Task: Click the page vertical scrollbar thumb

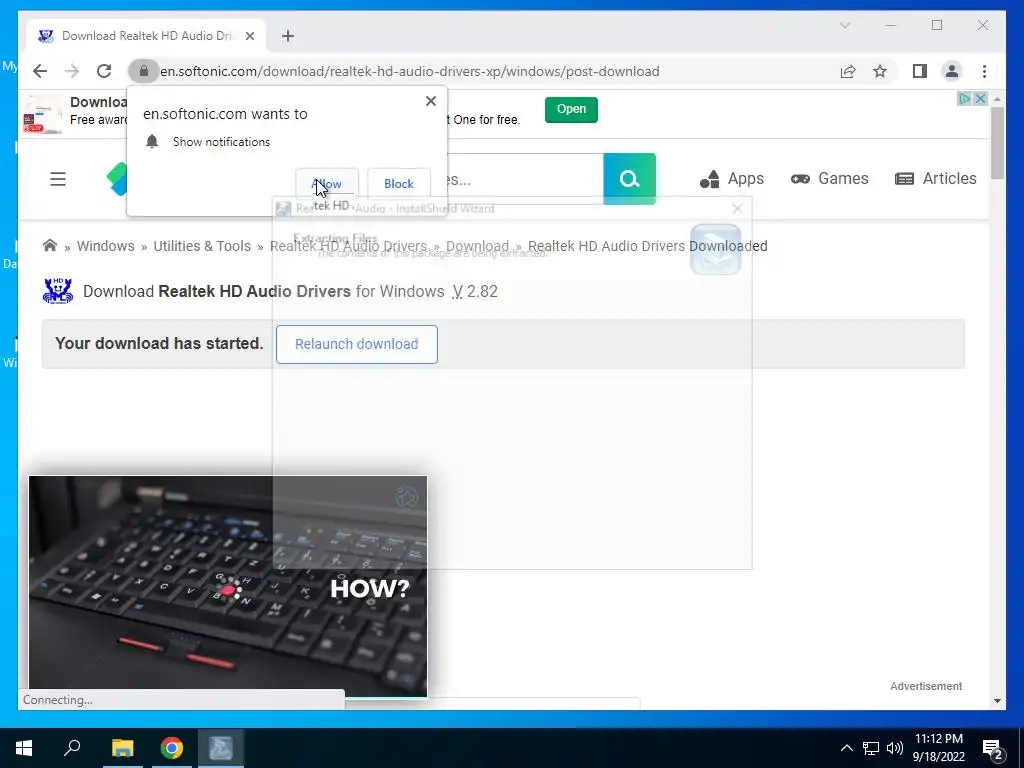Action: pyautogui.click(x=997, y=143)
